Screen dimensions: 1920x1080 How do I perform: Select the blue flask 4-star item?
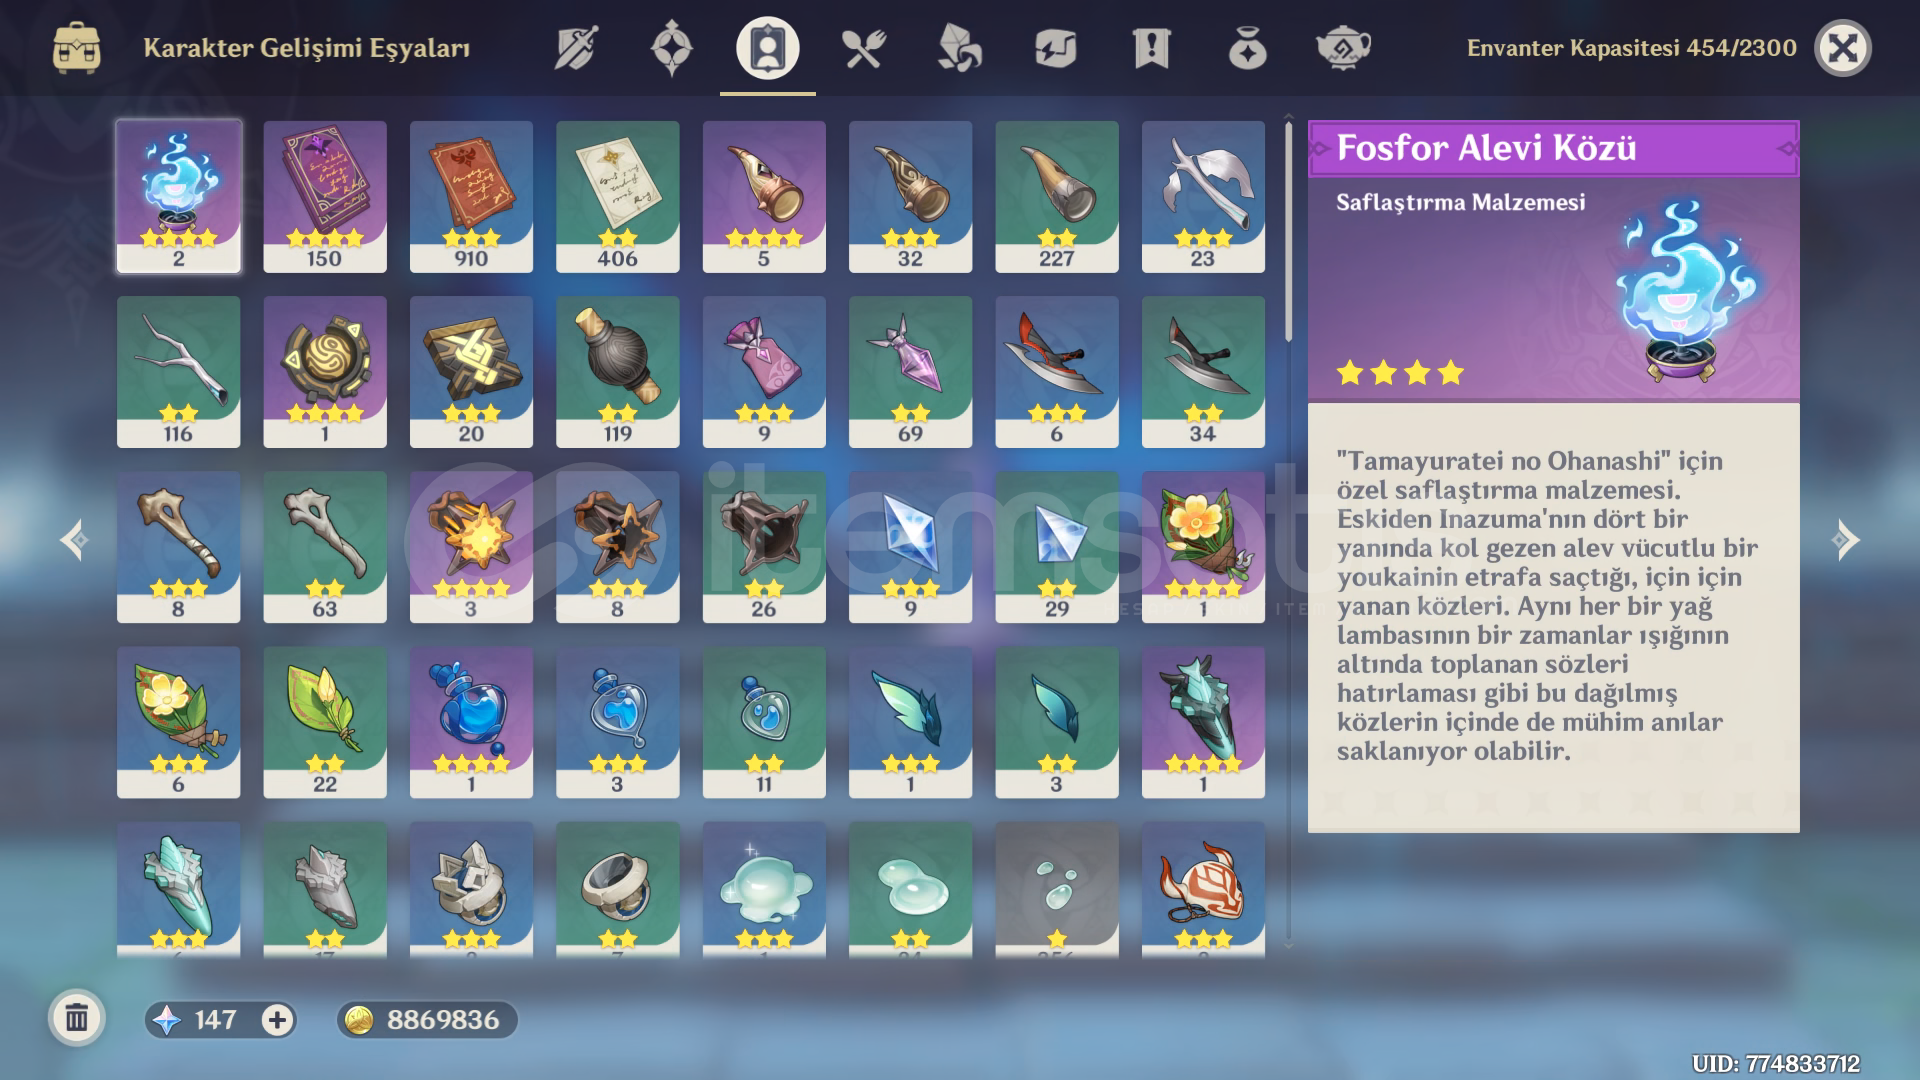coord(471,722)
